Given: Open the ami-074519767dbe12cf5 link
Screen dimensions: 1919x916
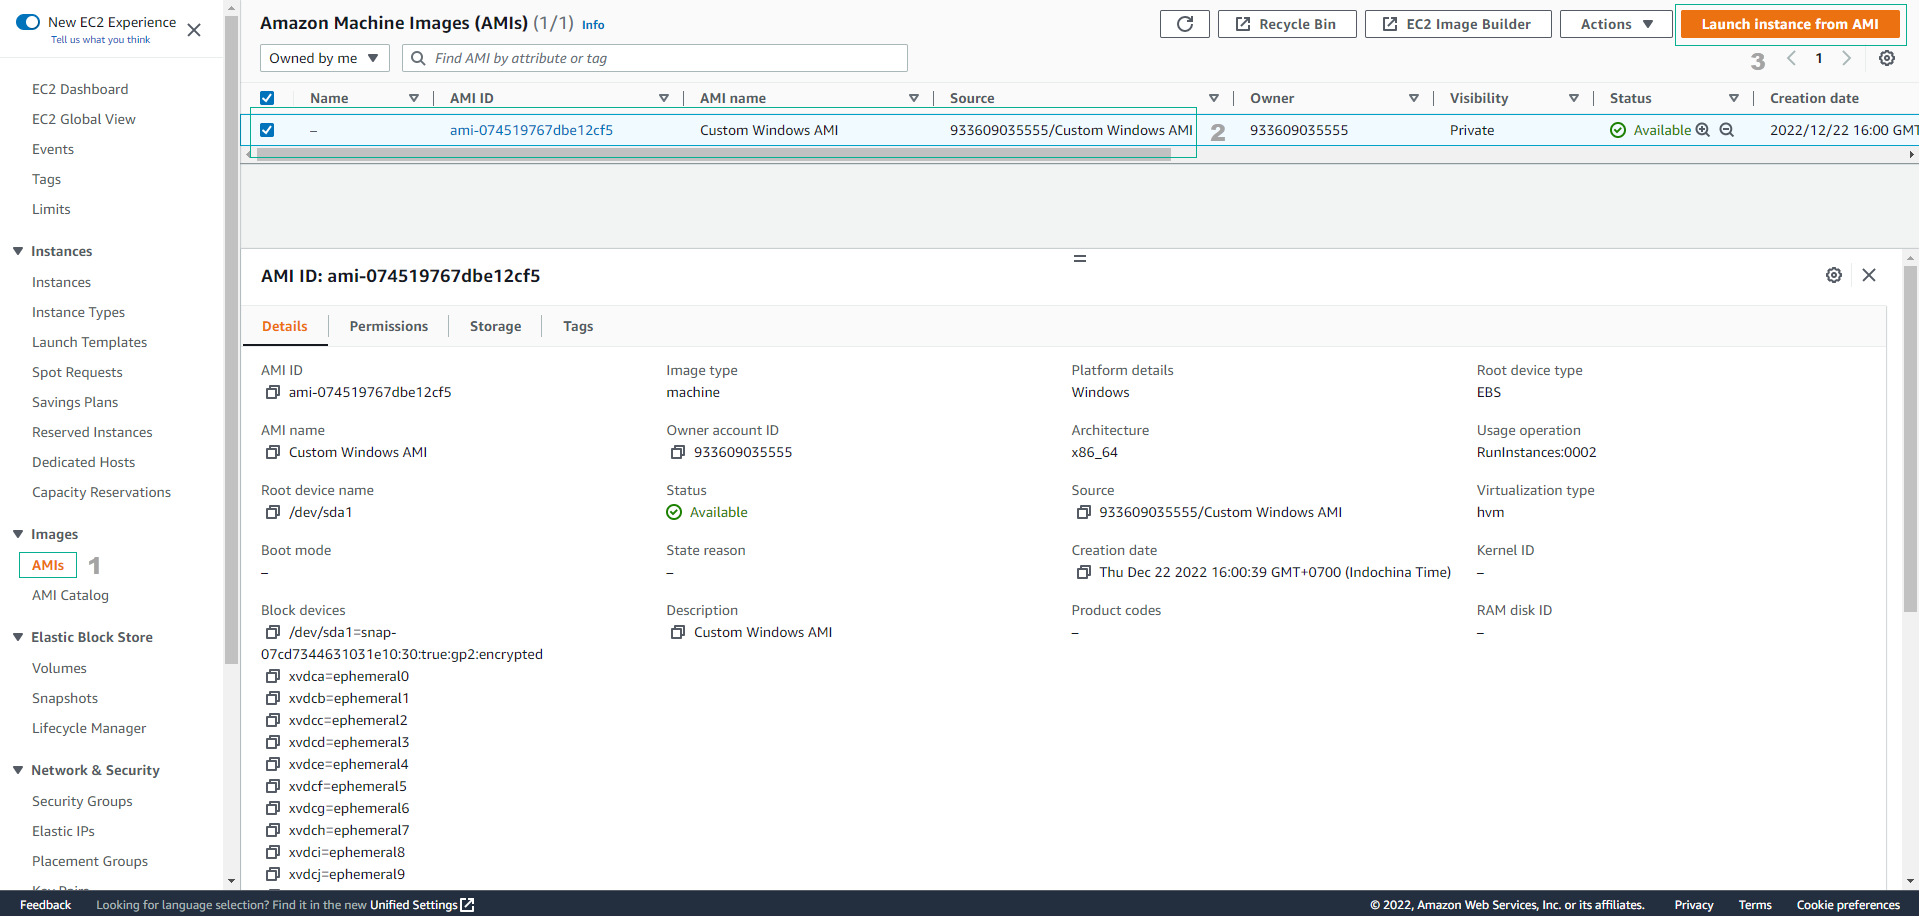Looking at the screenshot, I should 531,130.
